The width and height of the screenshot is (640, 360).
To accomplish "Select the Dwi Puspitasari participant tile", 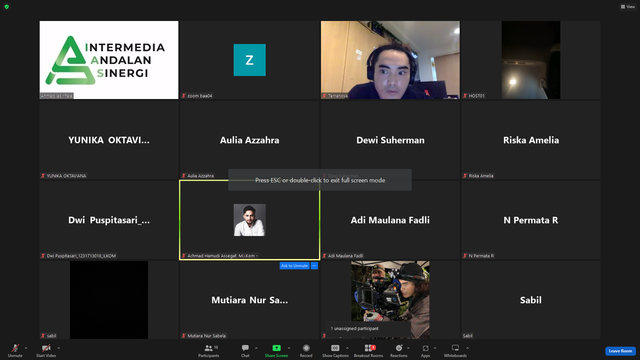I will tap(109, 220).
